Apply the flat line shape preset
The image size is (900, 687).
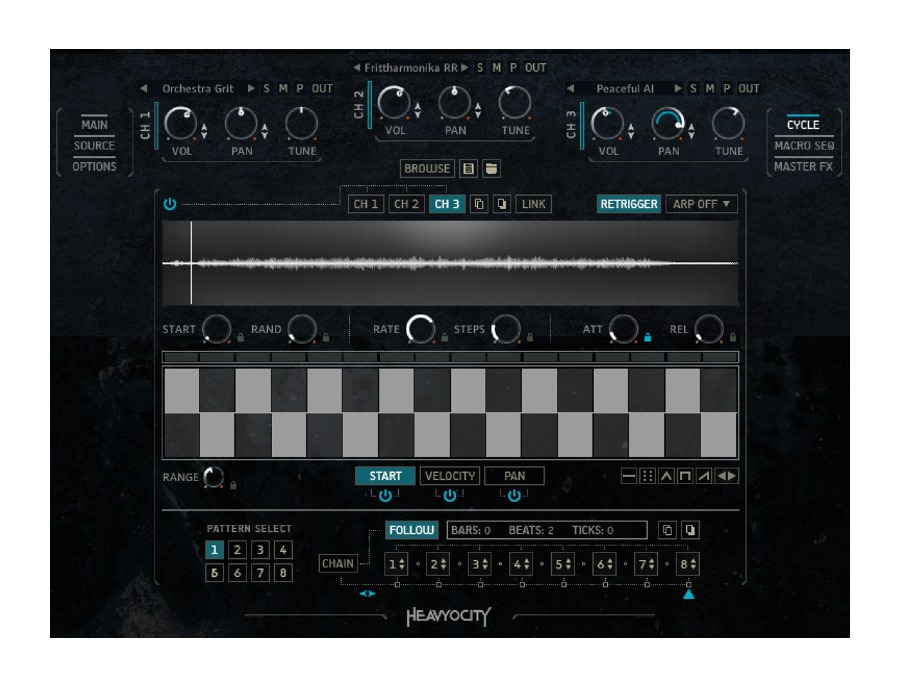pos(629,476)
